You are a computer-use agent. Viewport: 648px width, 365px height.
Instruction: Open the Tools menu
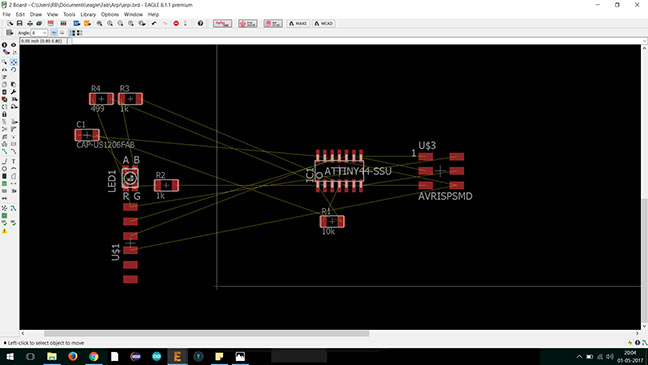coord(69,14)
